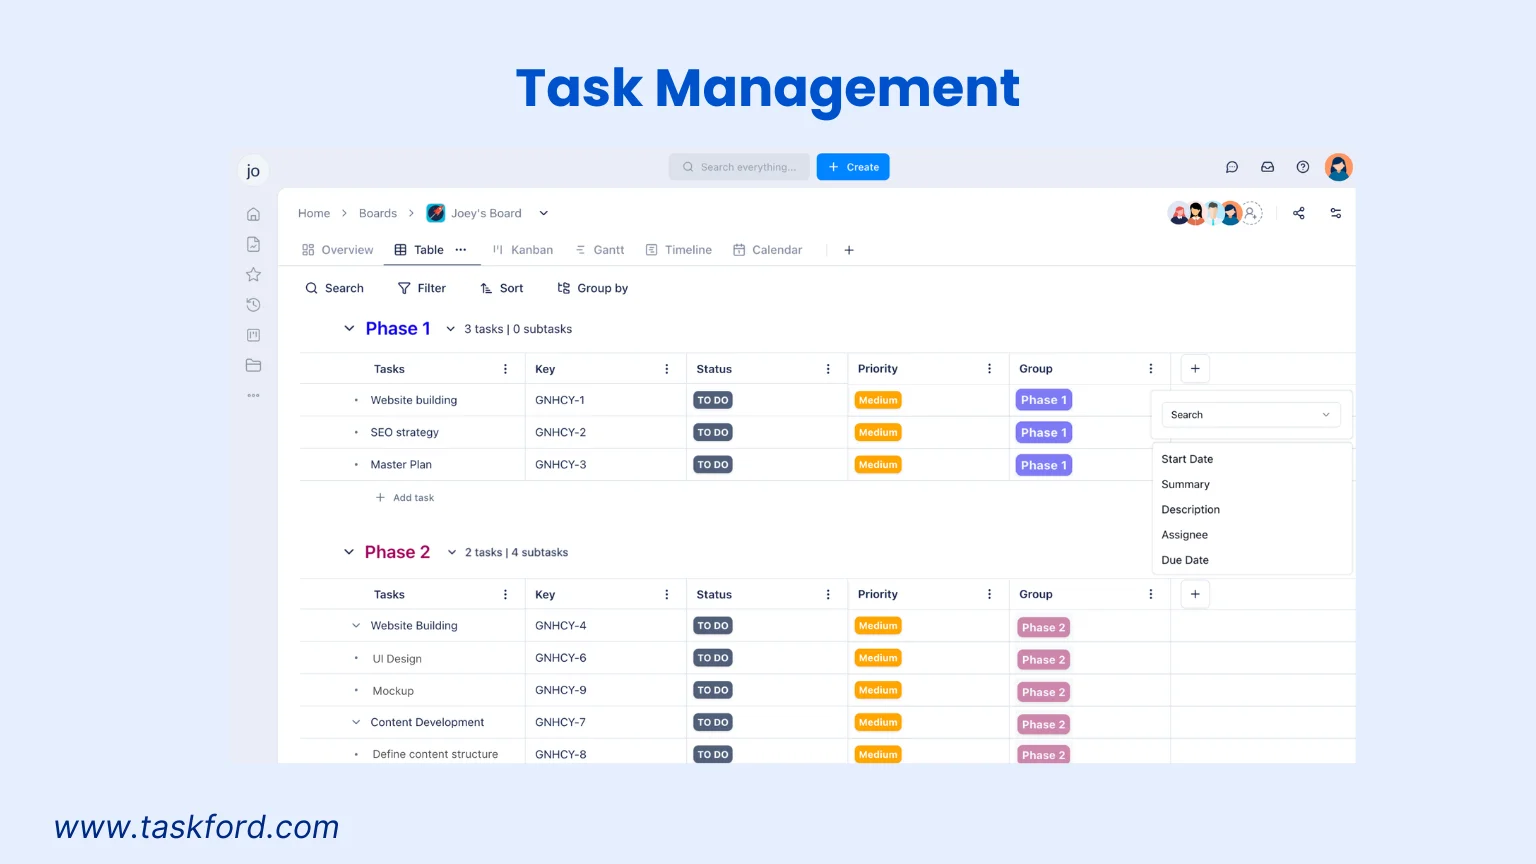1536x864 pixels.
Task: Select the Phase 1 purple group badge
Action: pos(1043,399)
